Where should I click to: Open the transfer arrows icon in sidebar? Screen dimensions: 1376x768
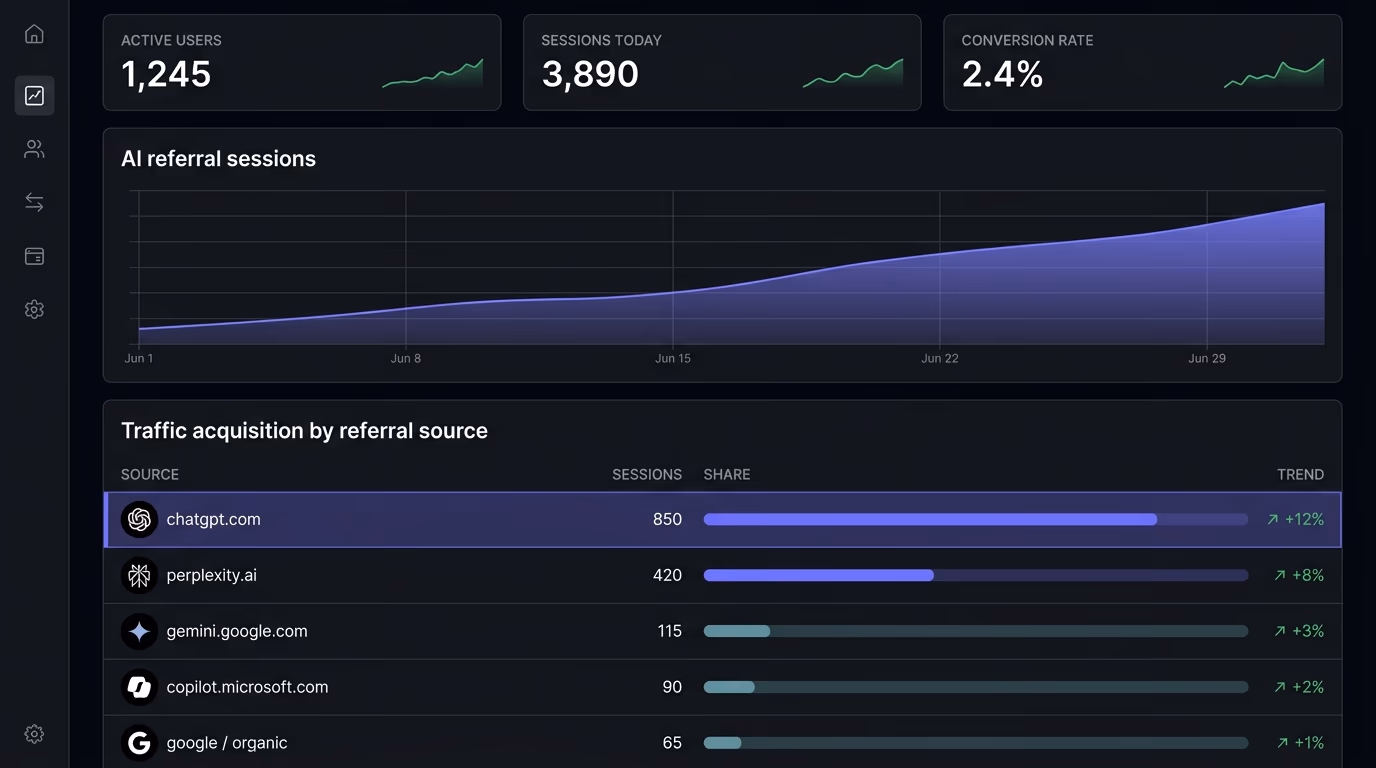point(34,202)
